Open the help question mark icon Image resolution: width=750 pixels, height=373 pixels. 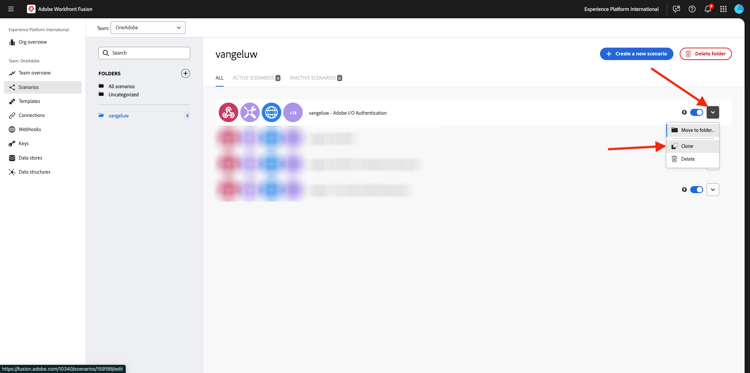point(692,9)
